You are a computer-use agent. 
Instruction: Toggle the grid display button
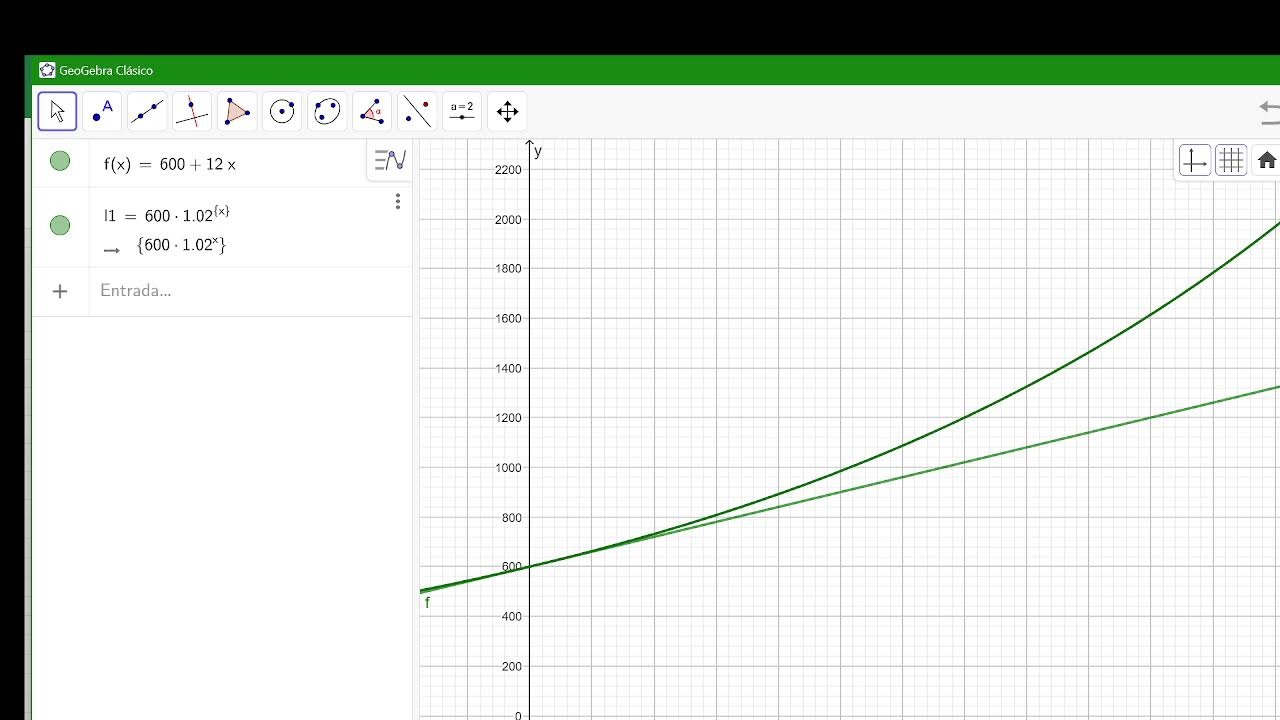pyautogui.click(x=1231, y=160)
